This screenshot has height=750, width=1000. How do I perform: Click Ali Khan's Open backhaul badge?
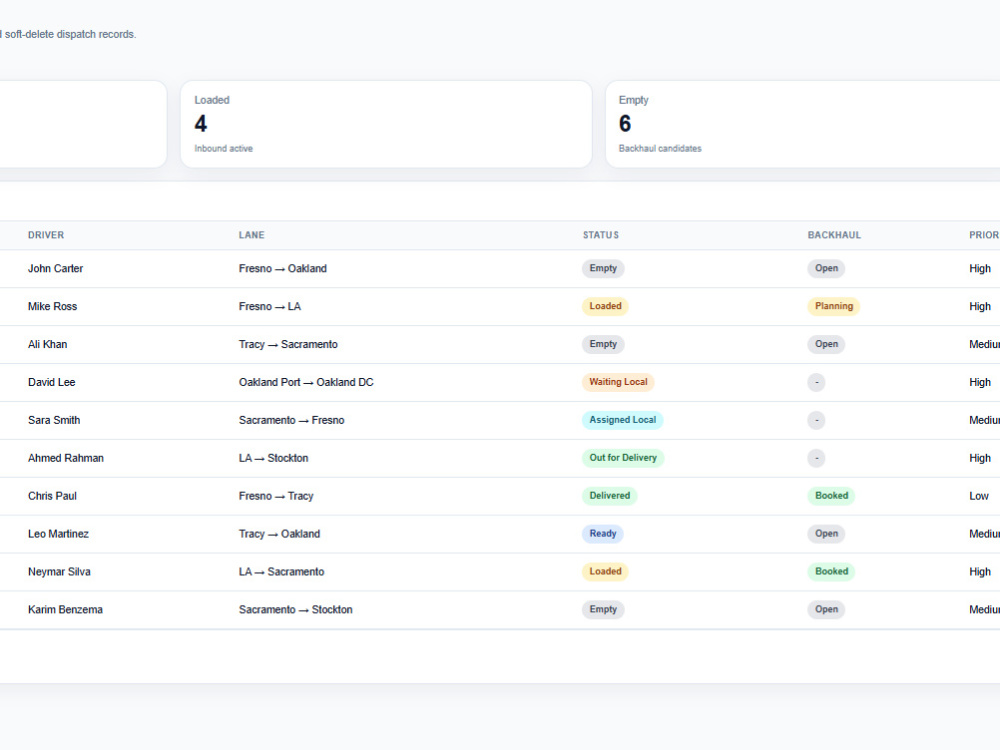pyautogui.click(x=827, y=344)
